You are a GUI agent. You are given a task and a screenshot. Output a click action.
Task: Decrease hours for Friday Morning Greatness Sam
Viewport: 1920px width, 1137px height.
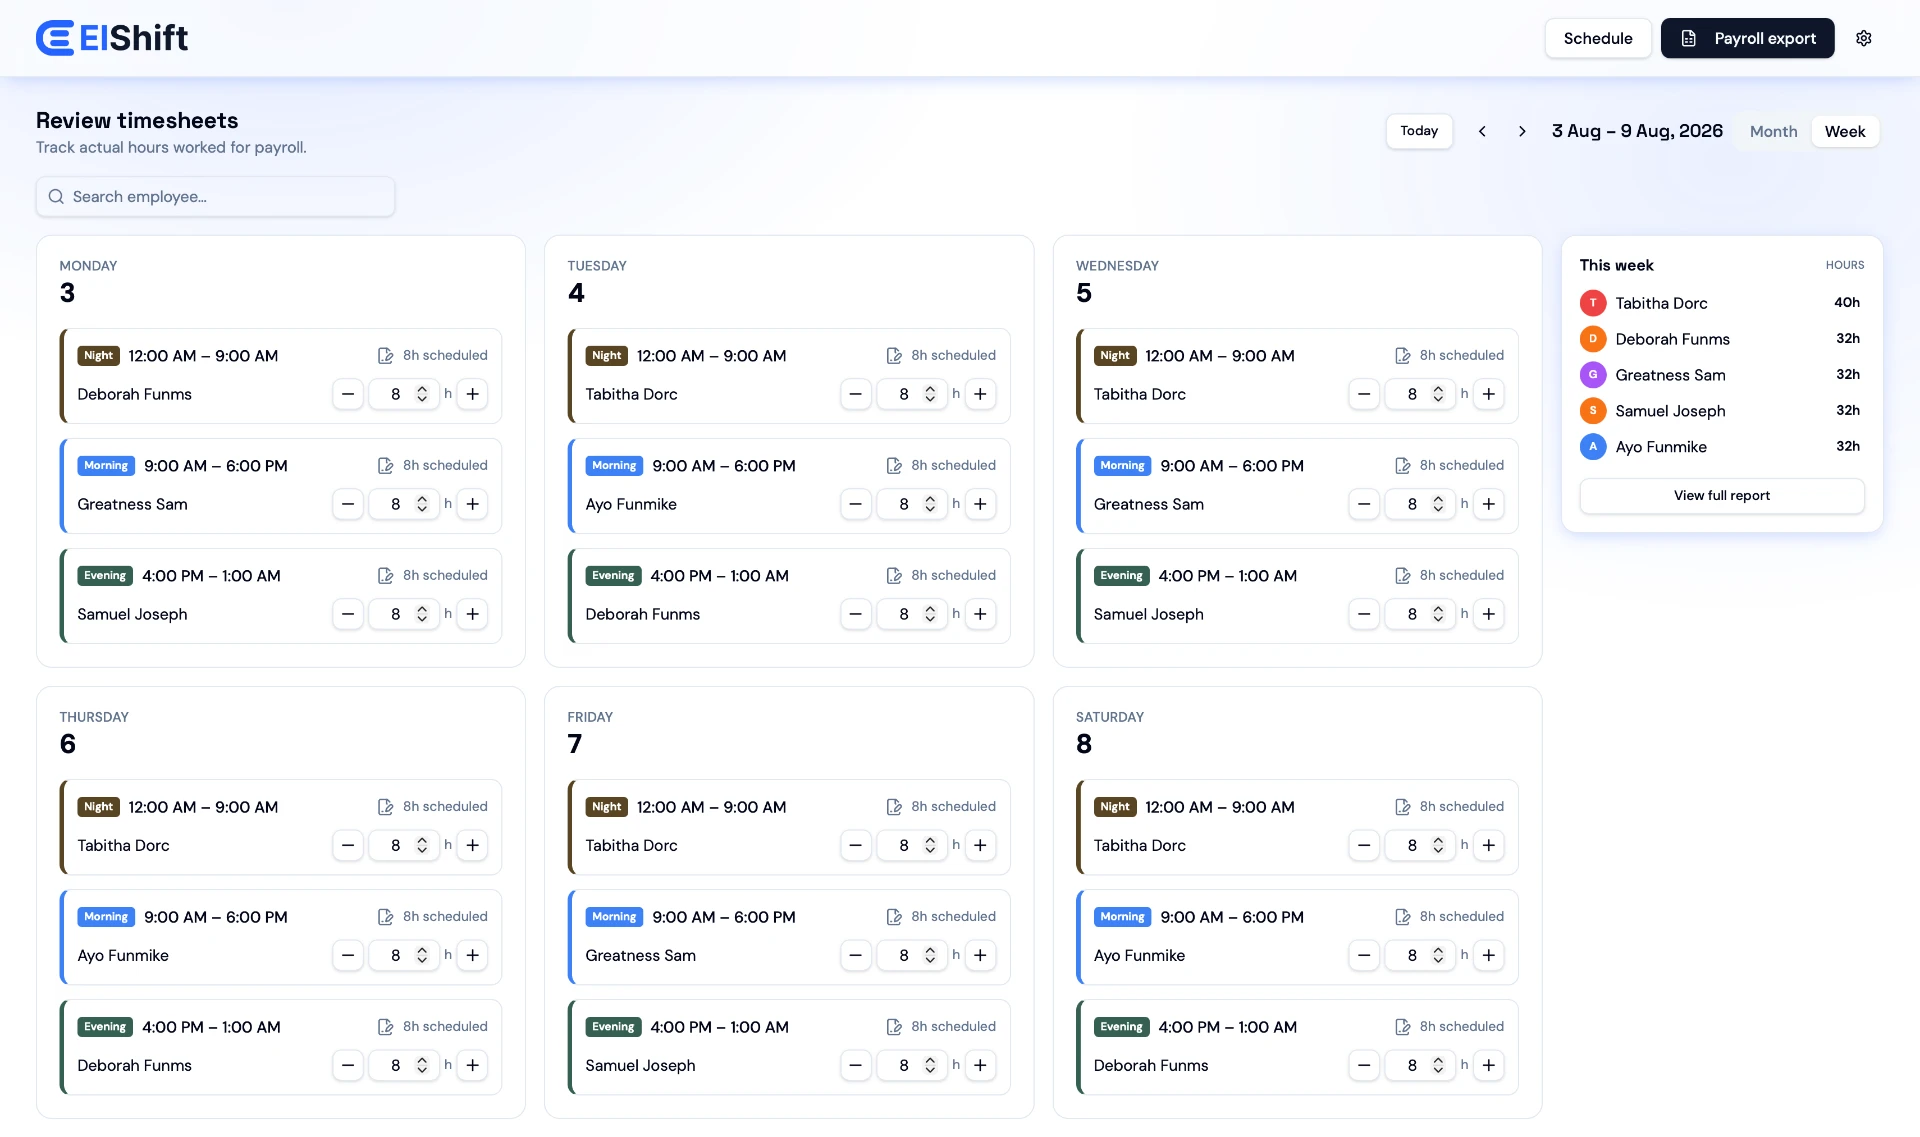(x=855, y=955)
